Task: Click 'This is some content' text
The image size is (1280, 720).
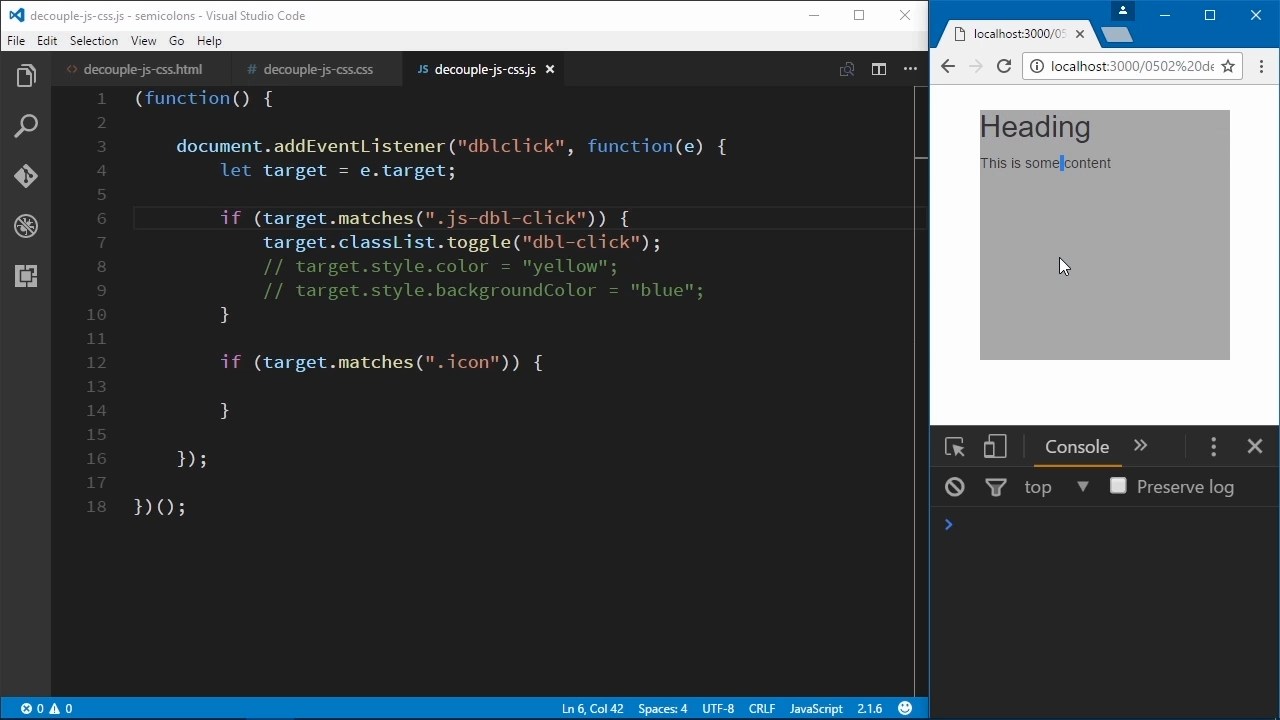Action: 1045,163
